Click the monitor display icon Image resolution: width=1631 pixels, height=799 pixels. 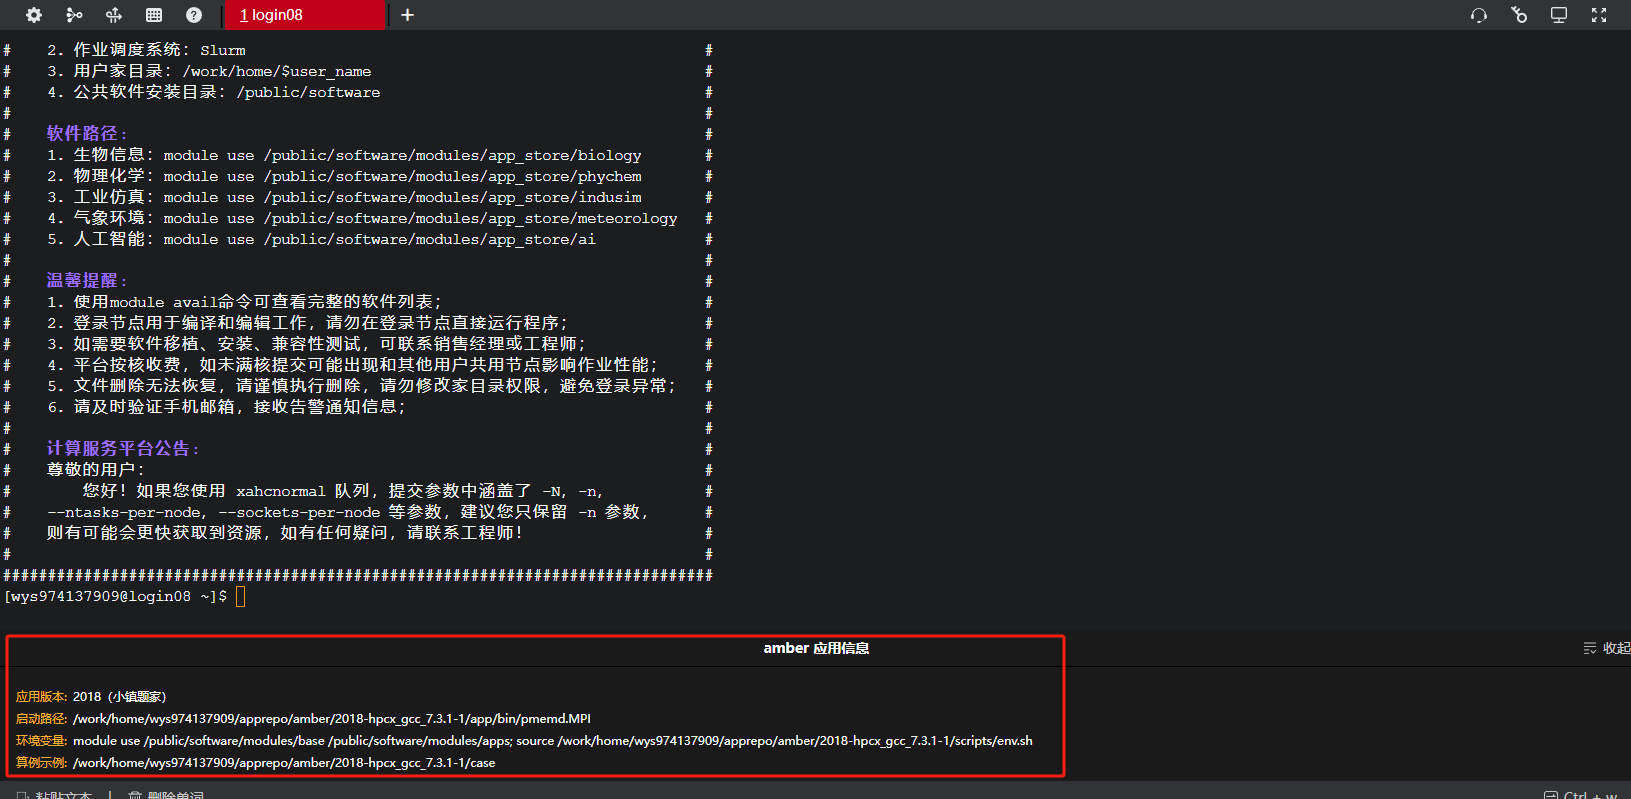click(x=1559, y=15)
